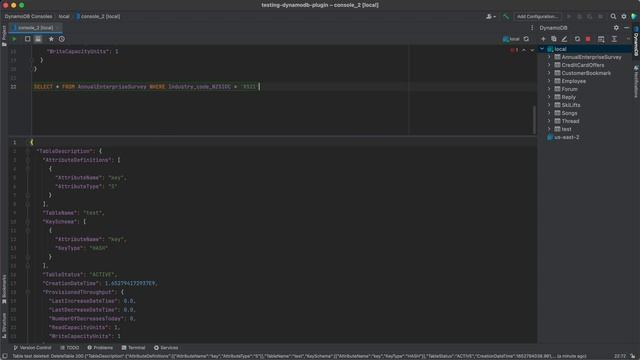The width and height of the screenshot is (640, 360).
Task: Open the Services tool window
Action: click(166, 348)
